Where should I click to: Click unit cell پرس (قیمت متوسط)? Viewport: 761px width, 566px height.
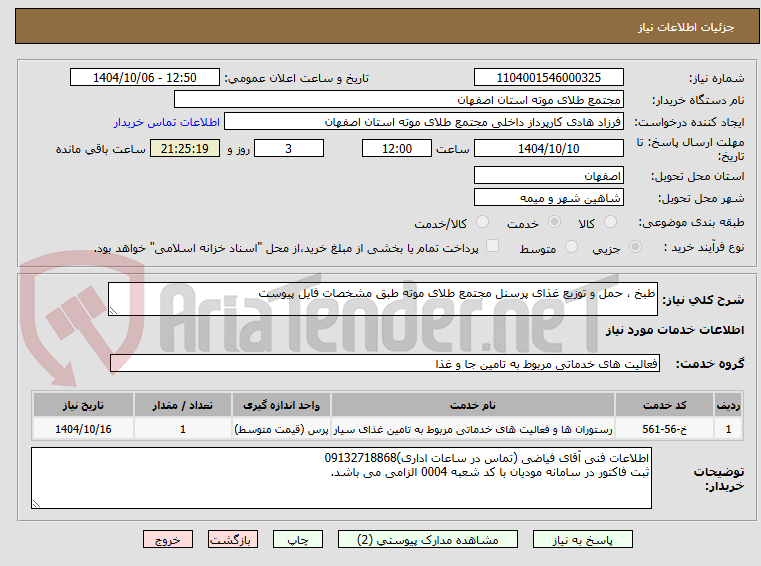[x=281, y=430]
